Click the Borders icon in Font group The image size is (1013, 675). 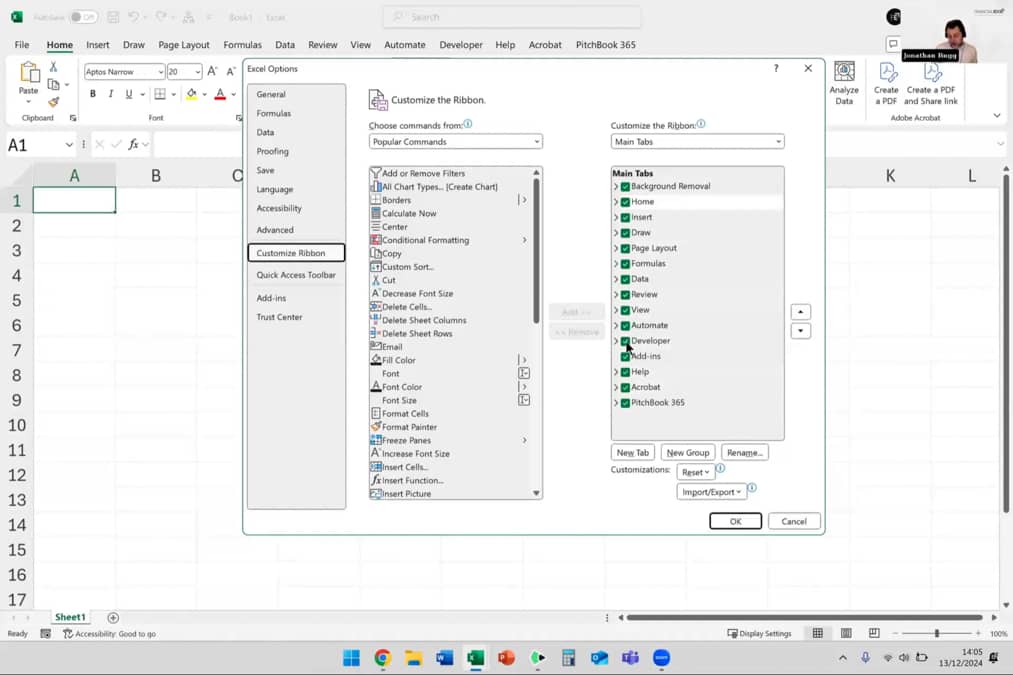click(x=160, y=94)
